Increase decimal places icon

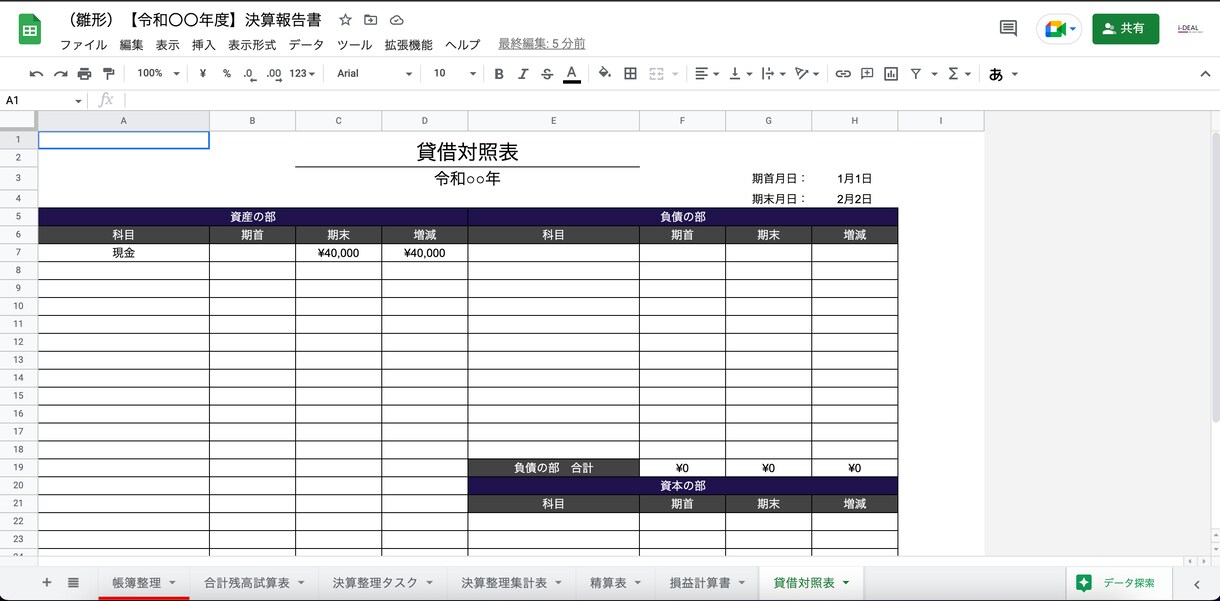[x=274, y=74]
